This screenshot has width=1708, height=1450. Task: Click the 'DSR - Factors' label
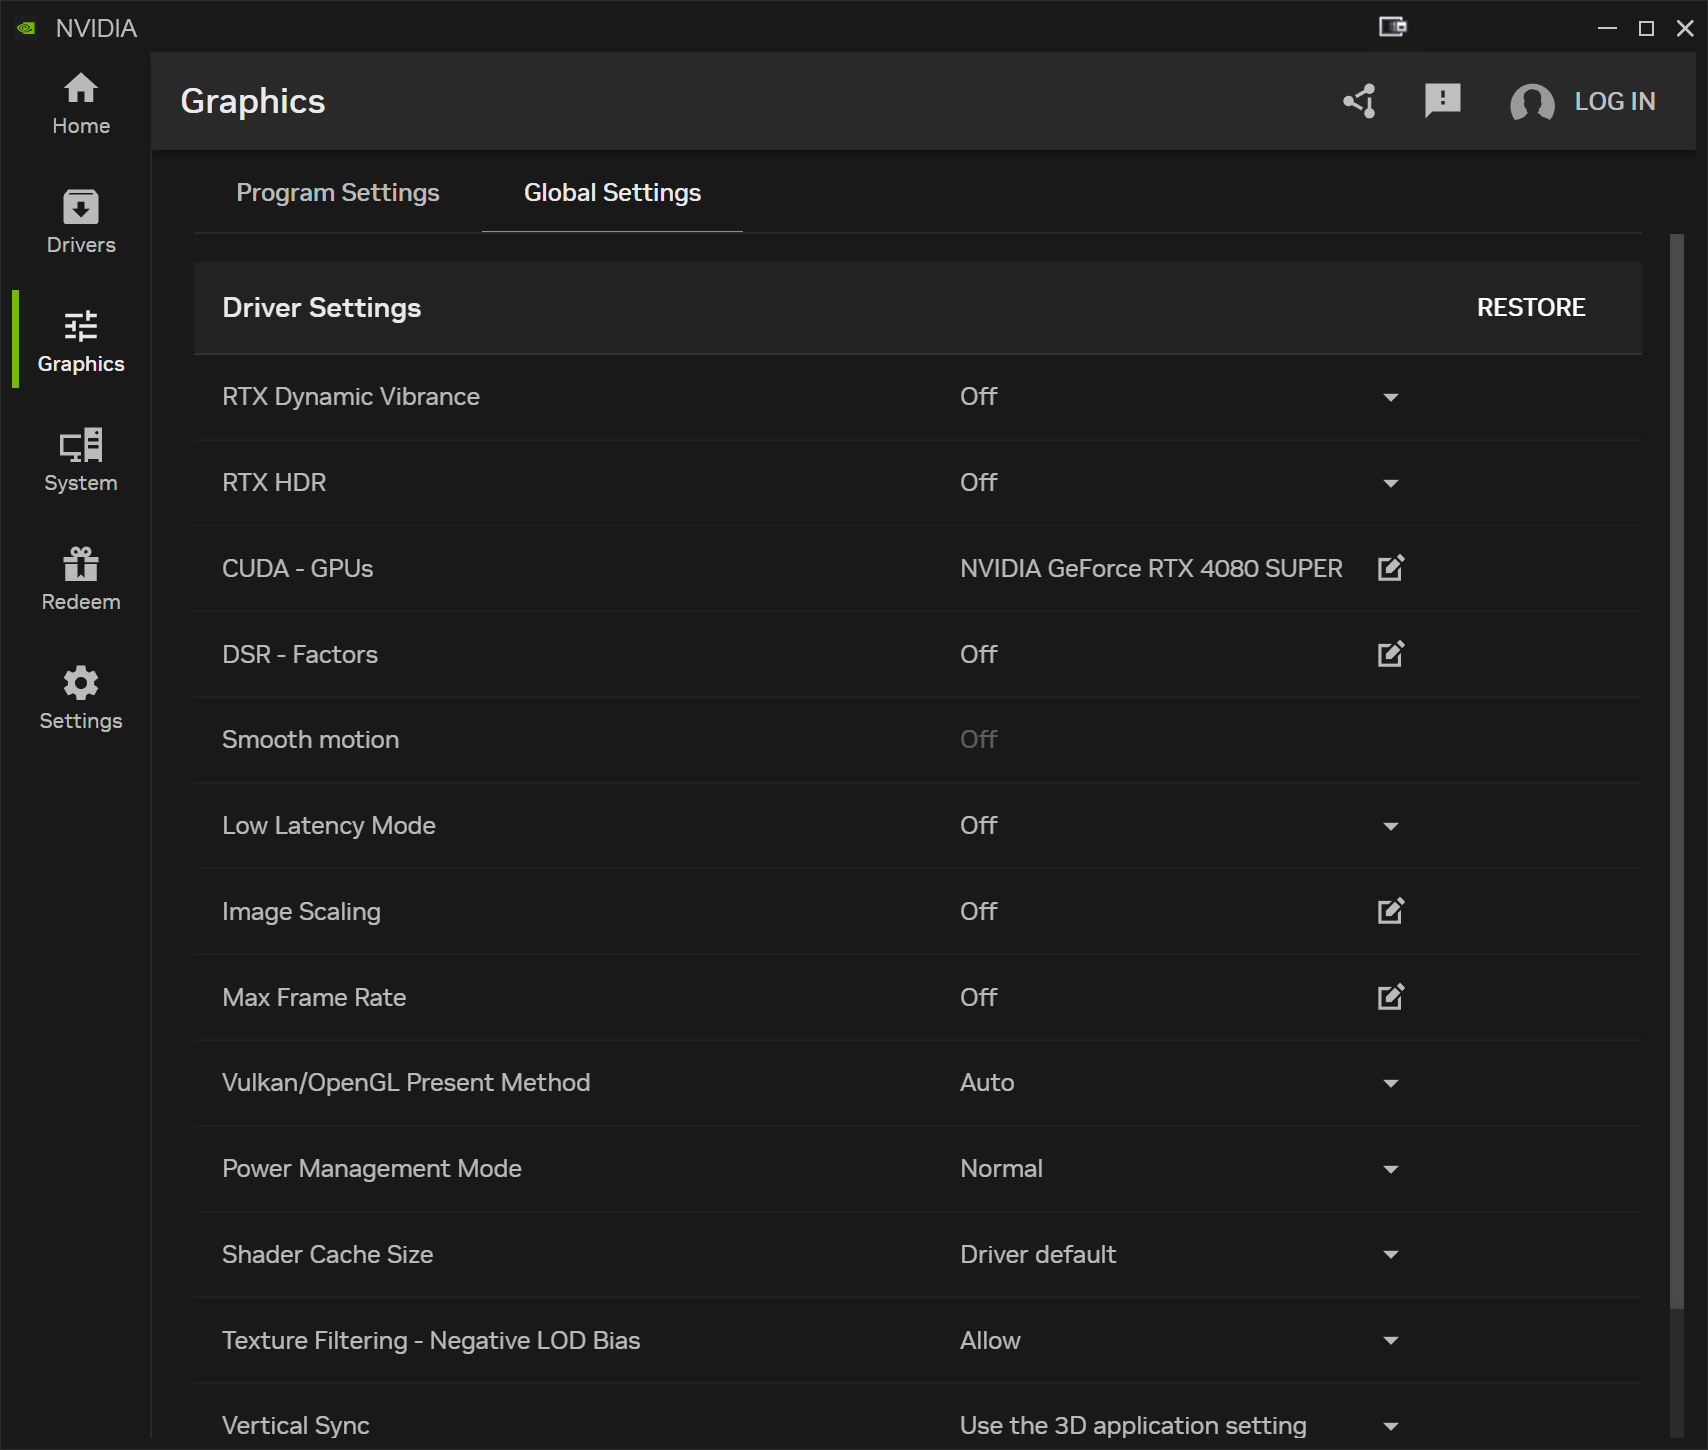click(x=300, y=655)
